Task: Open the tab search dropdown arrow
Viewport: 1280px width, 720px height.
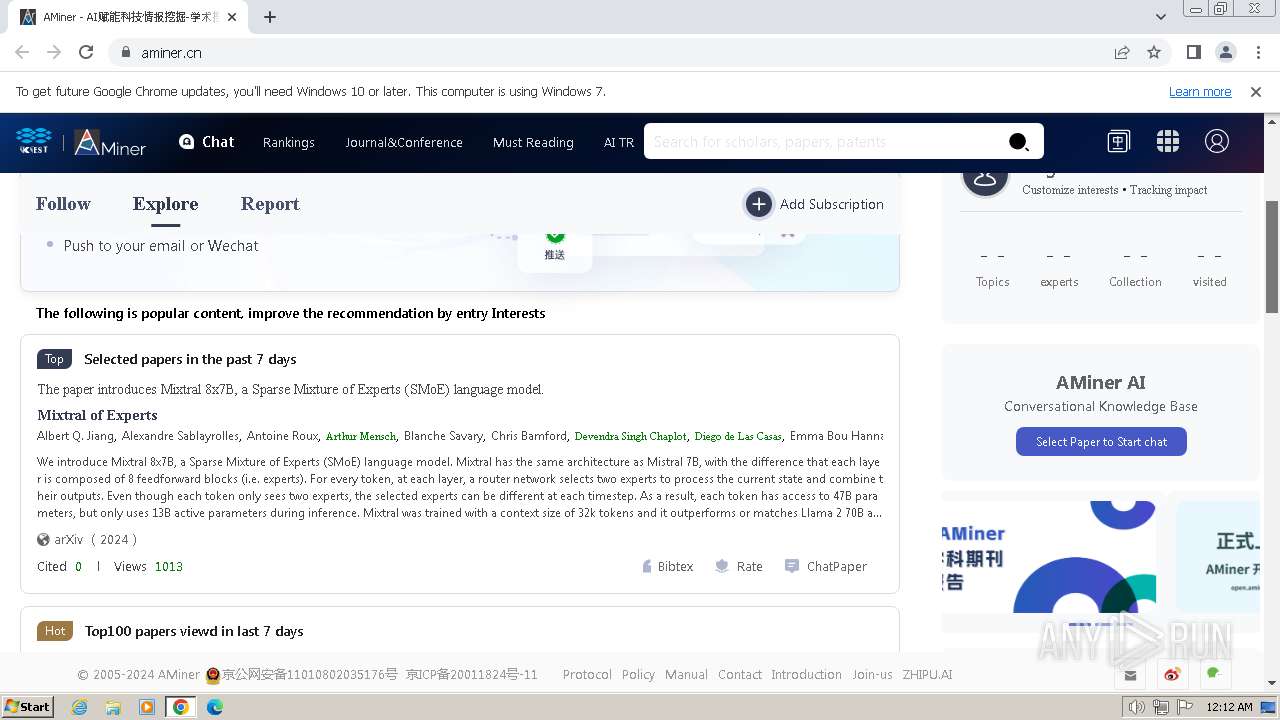Action: (1161, 17)
